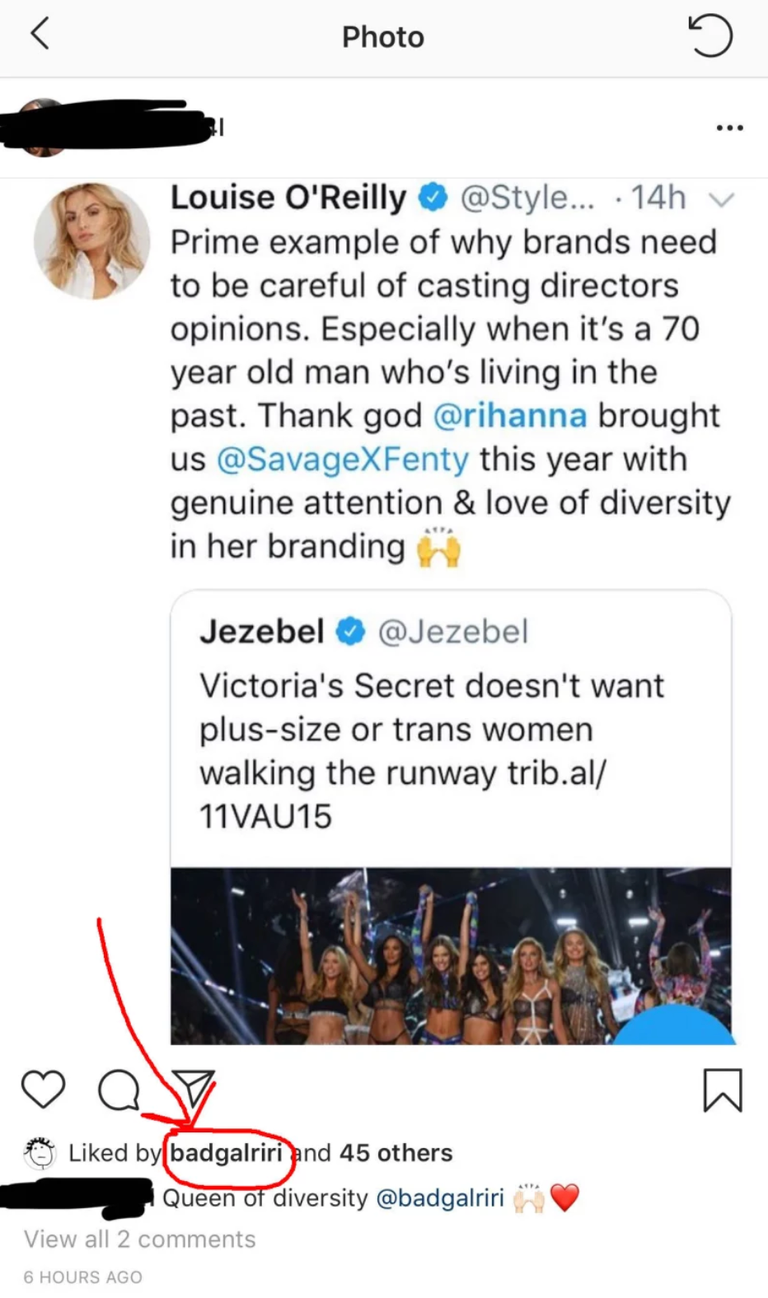Tap @badgalriri mention in caption
This screenshot has width=768, height=1298.
[x=439, y=1197]
